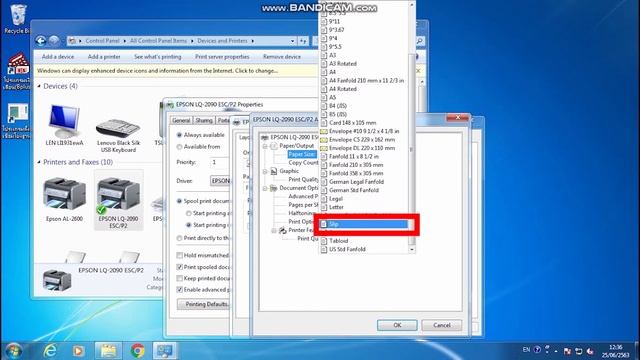
Task: Click All Control Panel Items breadcrumb
Action: 158,41
